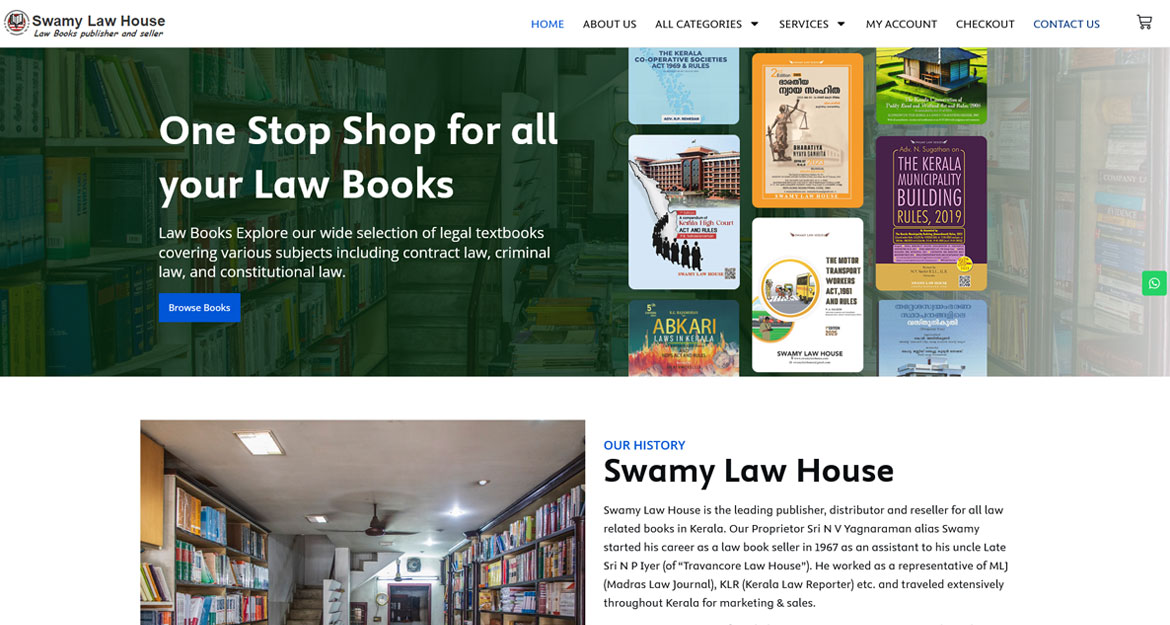
Task: Open the shopping cart icon
Action: point(1144,22)
